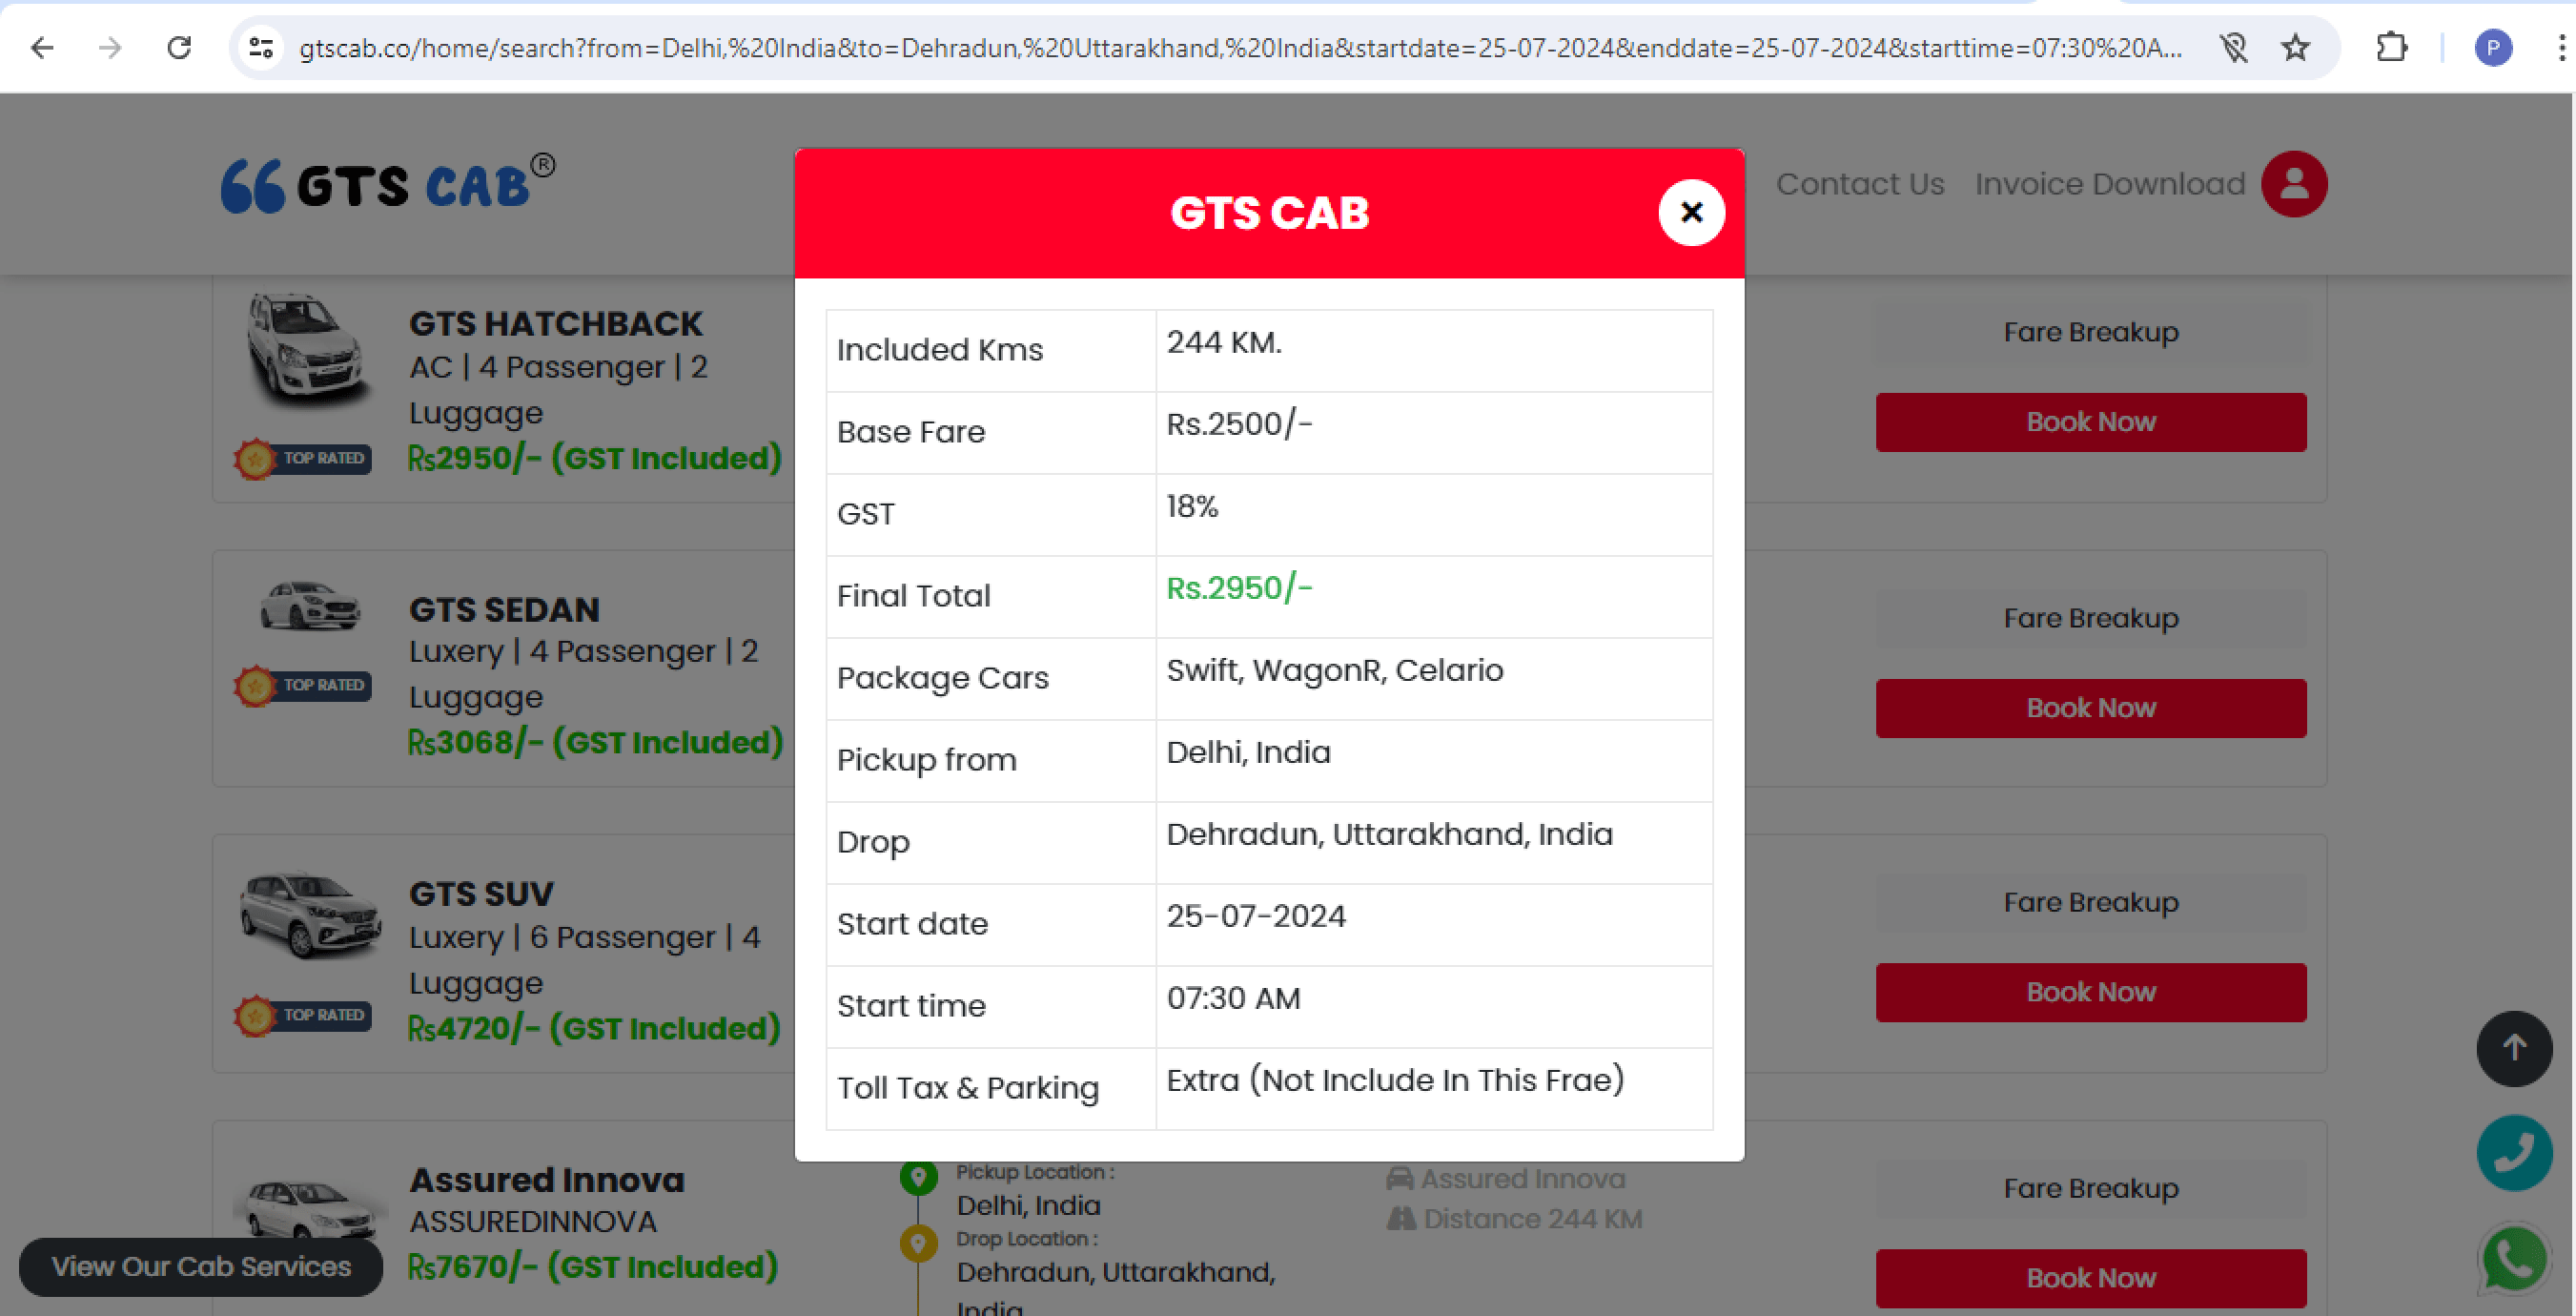
Task: Click the yellow drop location pin icon
Action: (918, 1243)
